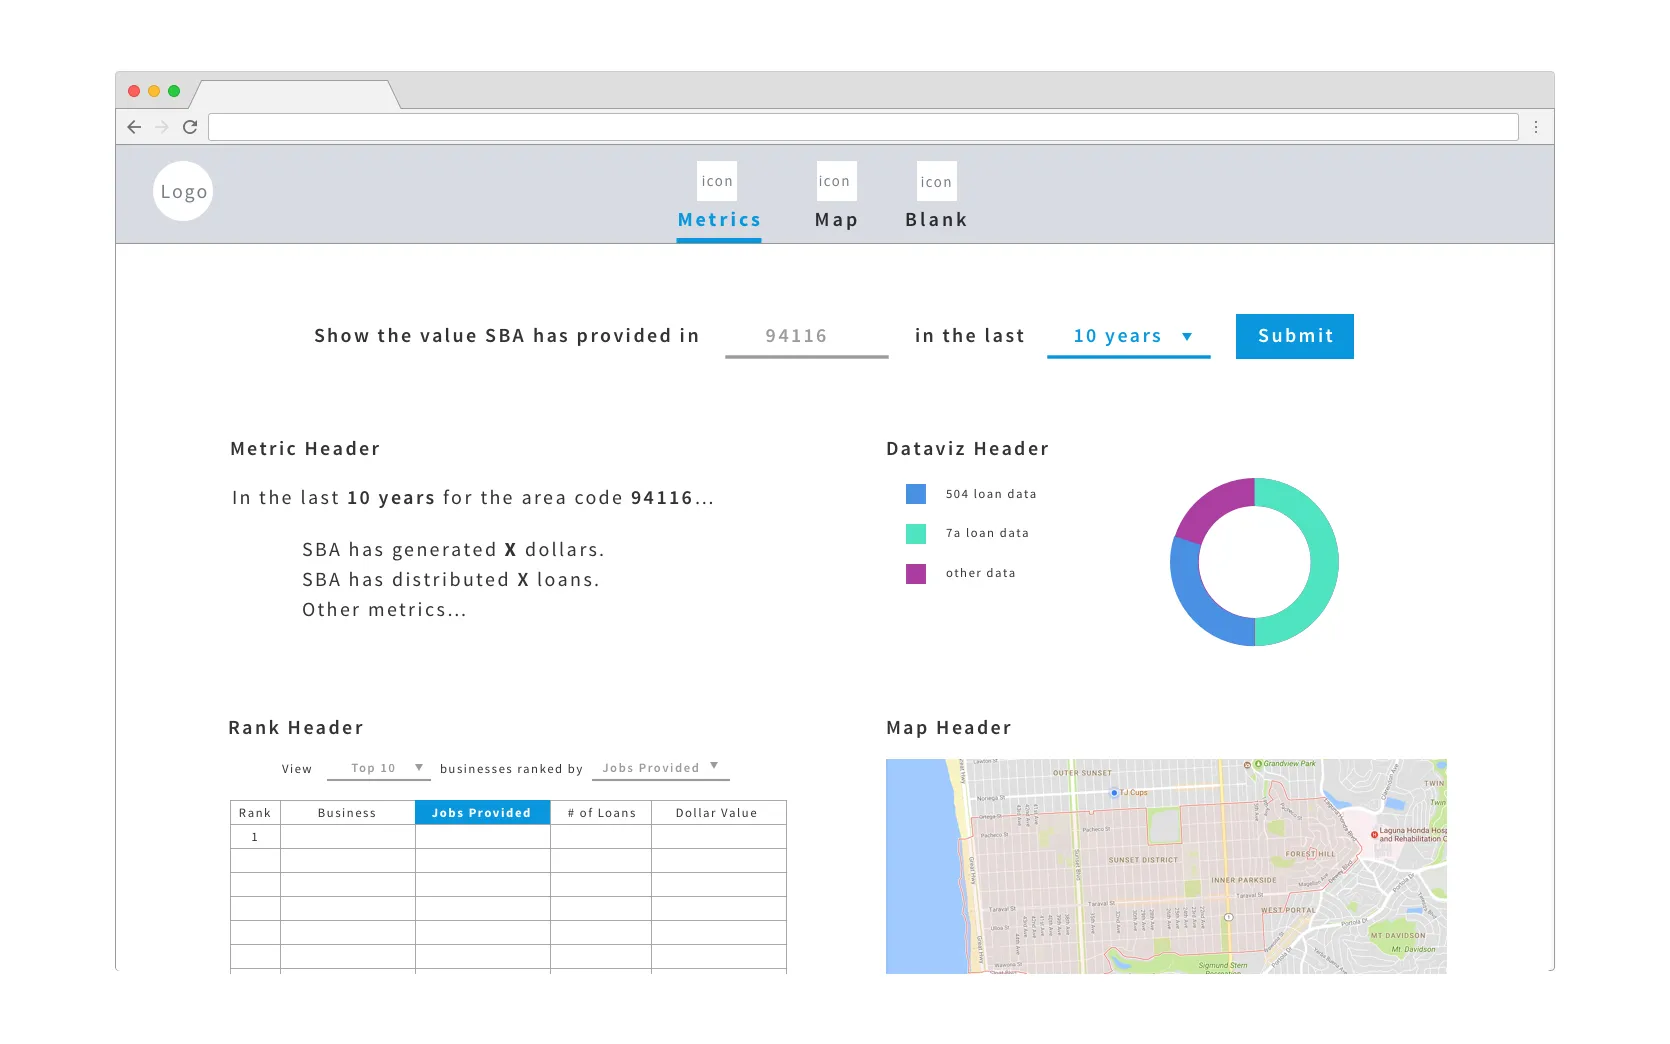
Task: Select the Jobs Provided column header
Action: tap(482, 812)
